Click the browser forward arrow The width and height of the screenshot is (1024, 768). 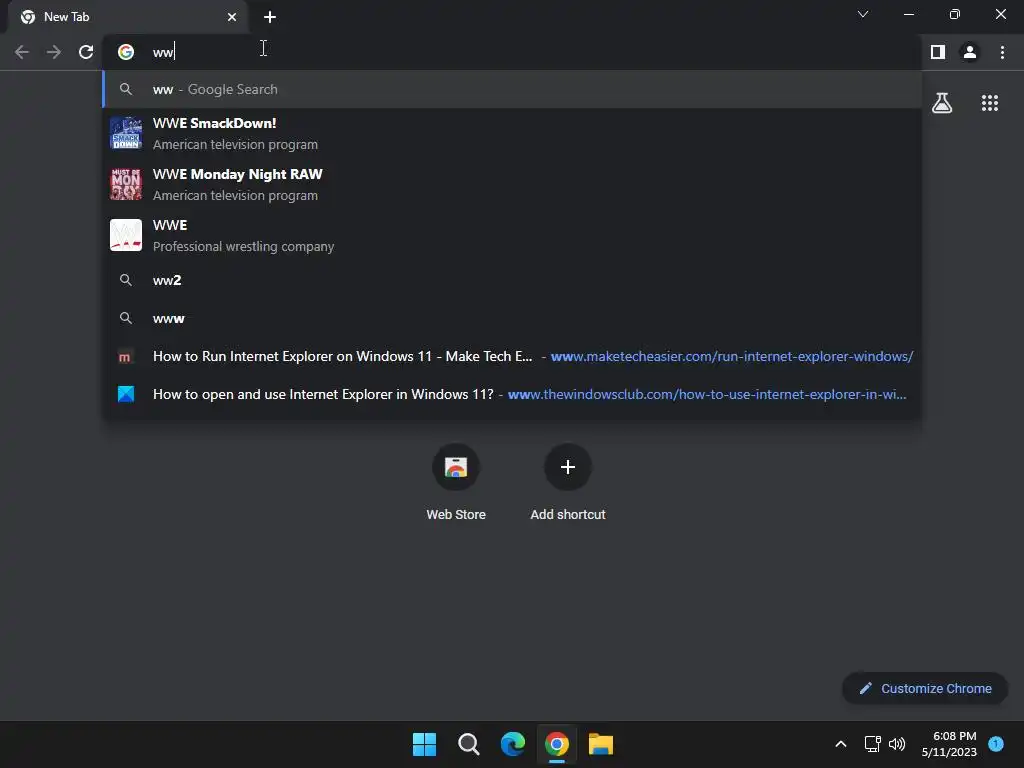click(54, 52)
